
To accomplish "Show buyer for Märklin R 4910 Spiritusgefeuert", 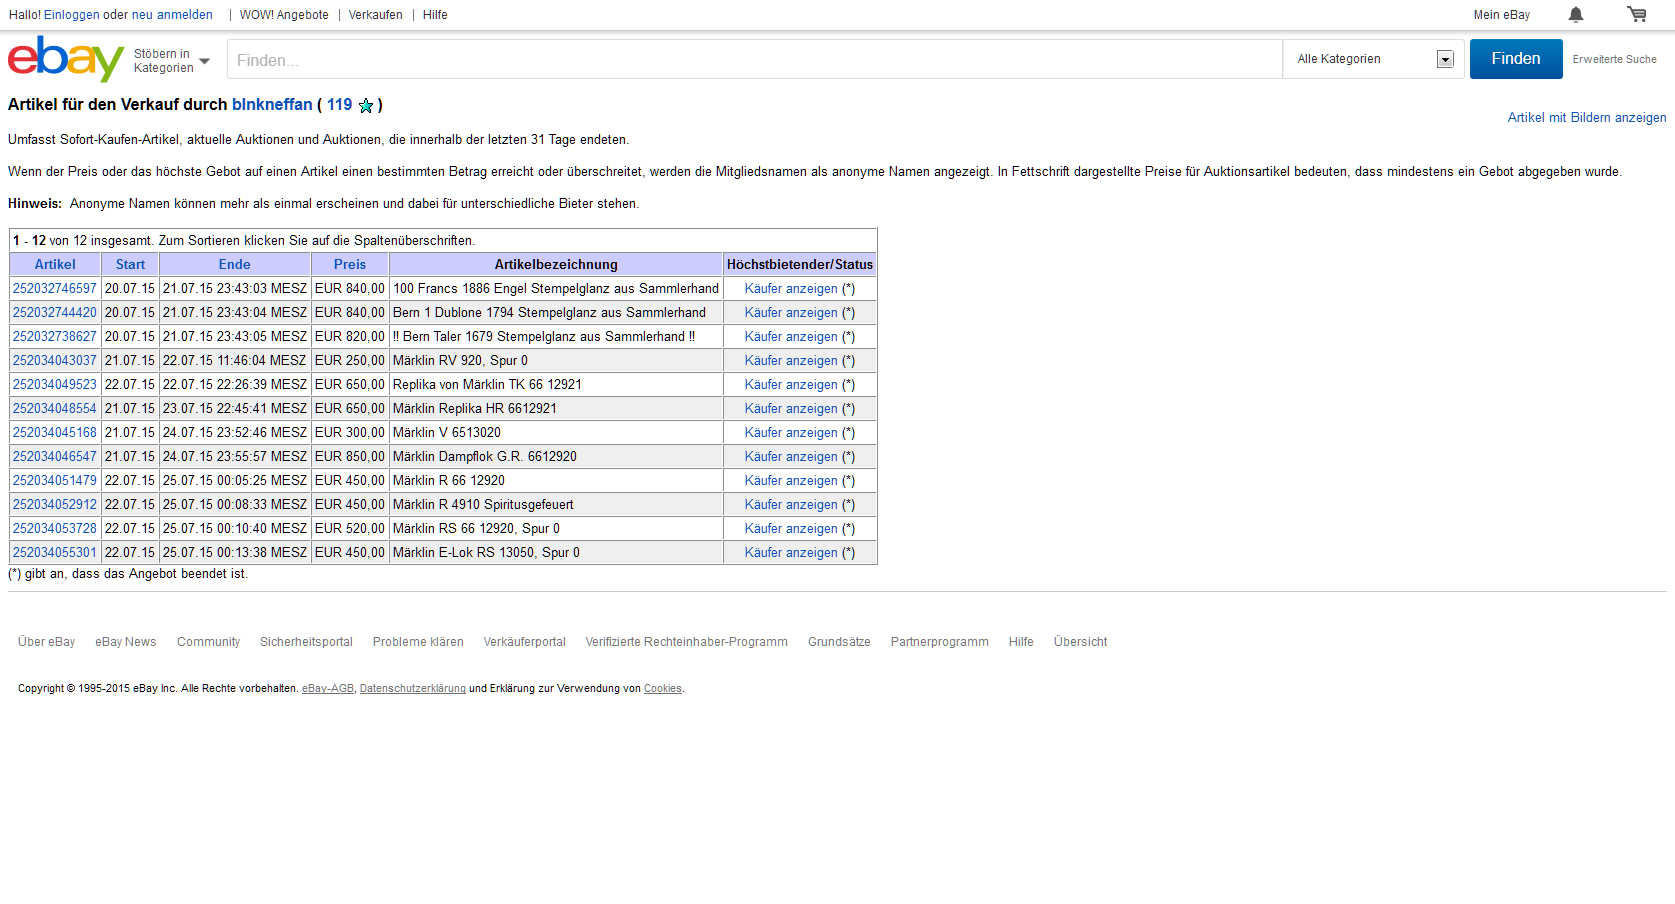I will point(791,504).
